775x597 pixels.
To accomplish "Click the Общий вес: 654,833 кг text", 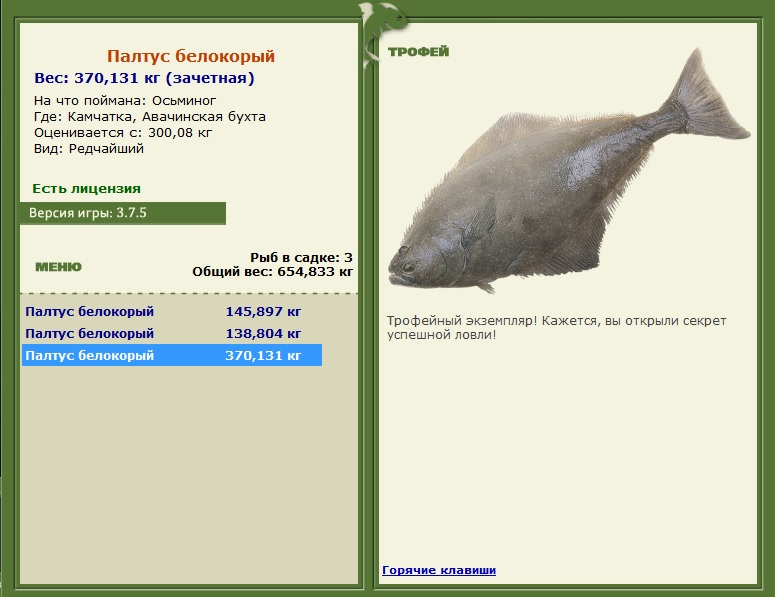I will coord(272,271).
